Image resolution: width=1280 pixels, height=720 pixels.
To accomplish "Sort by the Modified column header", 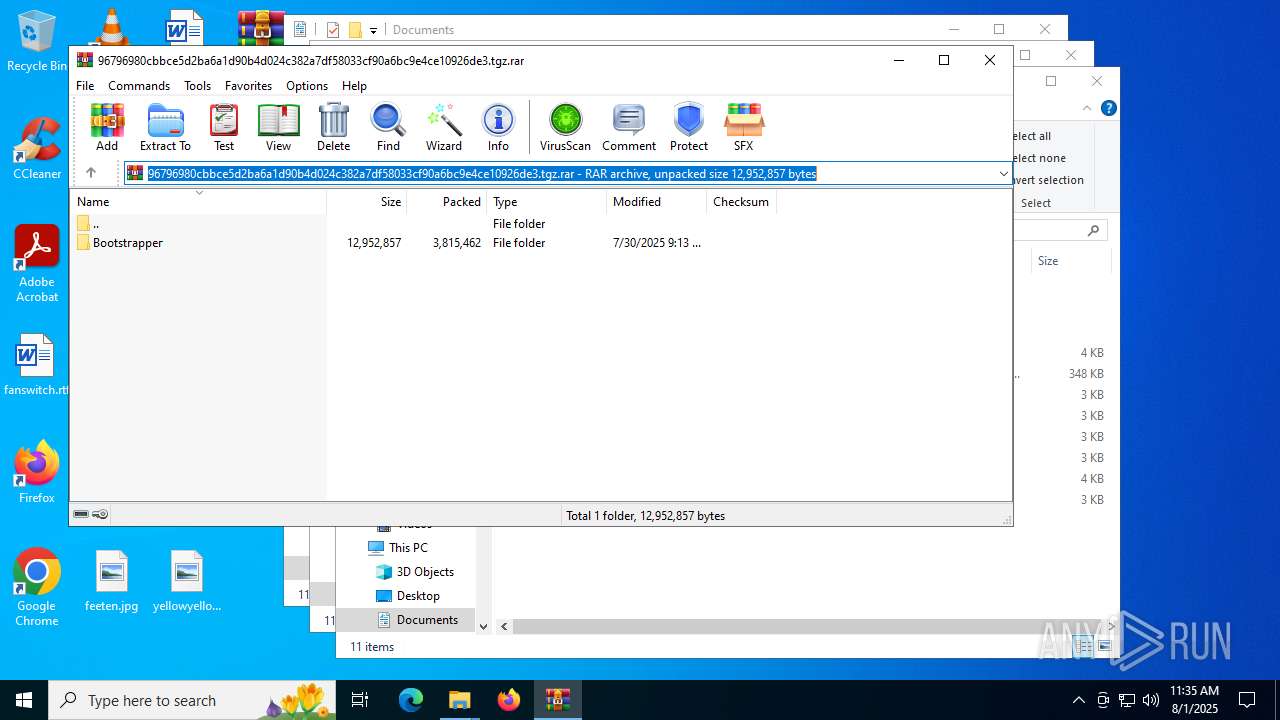I will point(657,202).
